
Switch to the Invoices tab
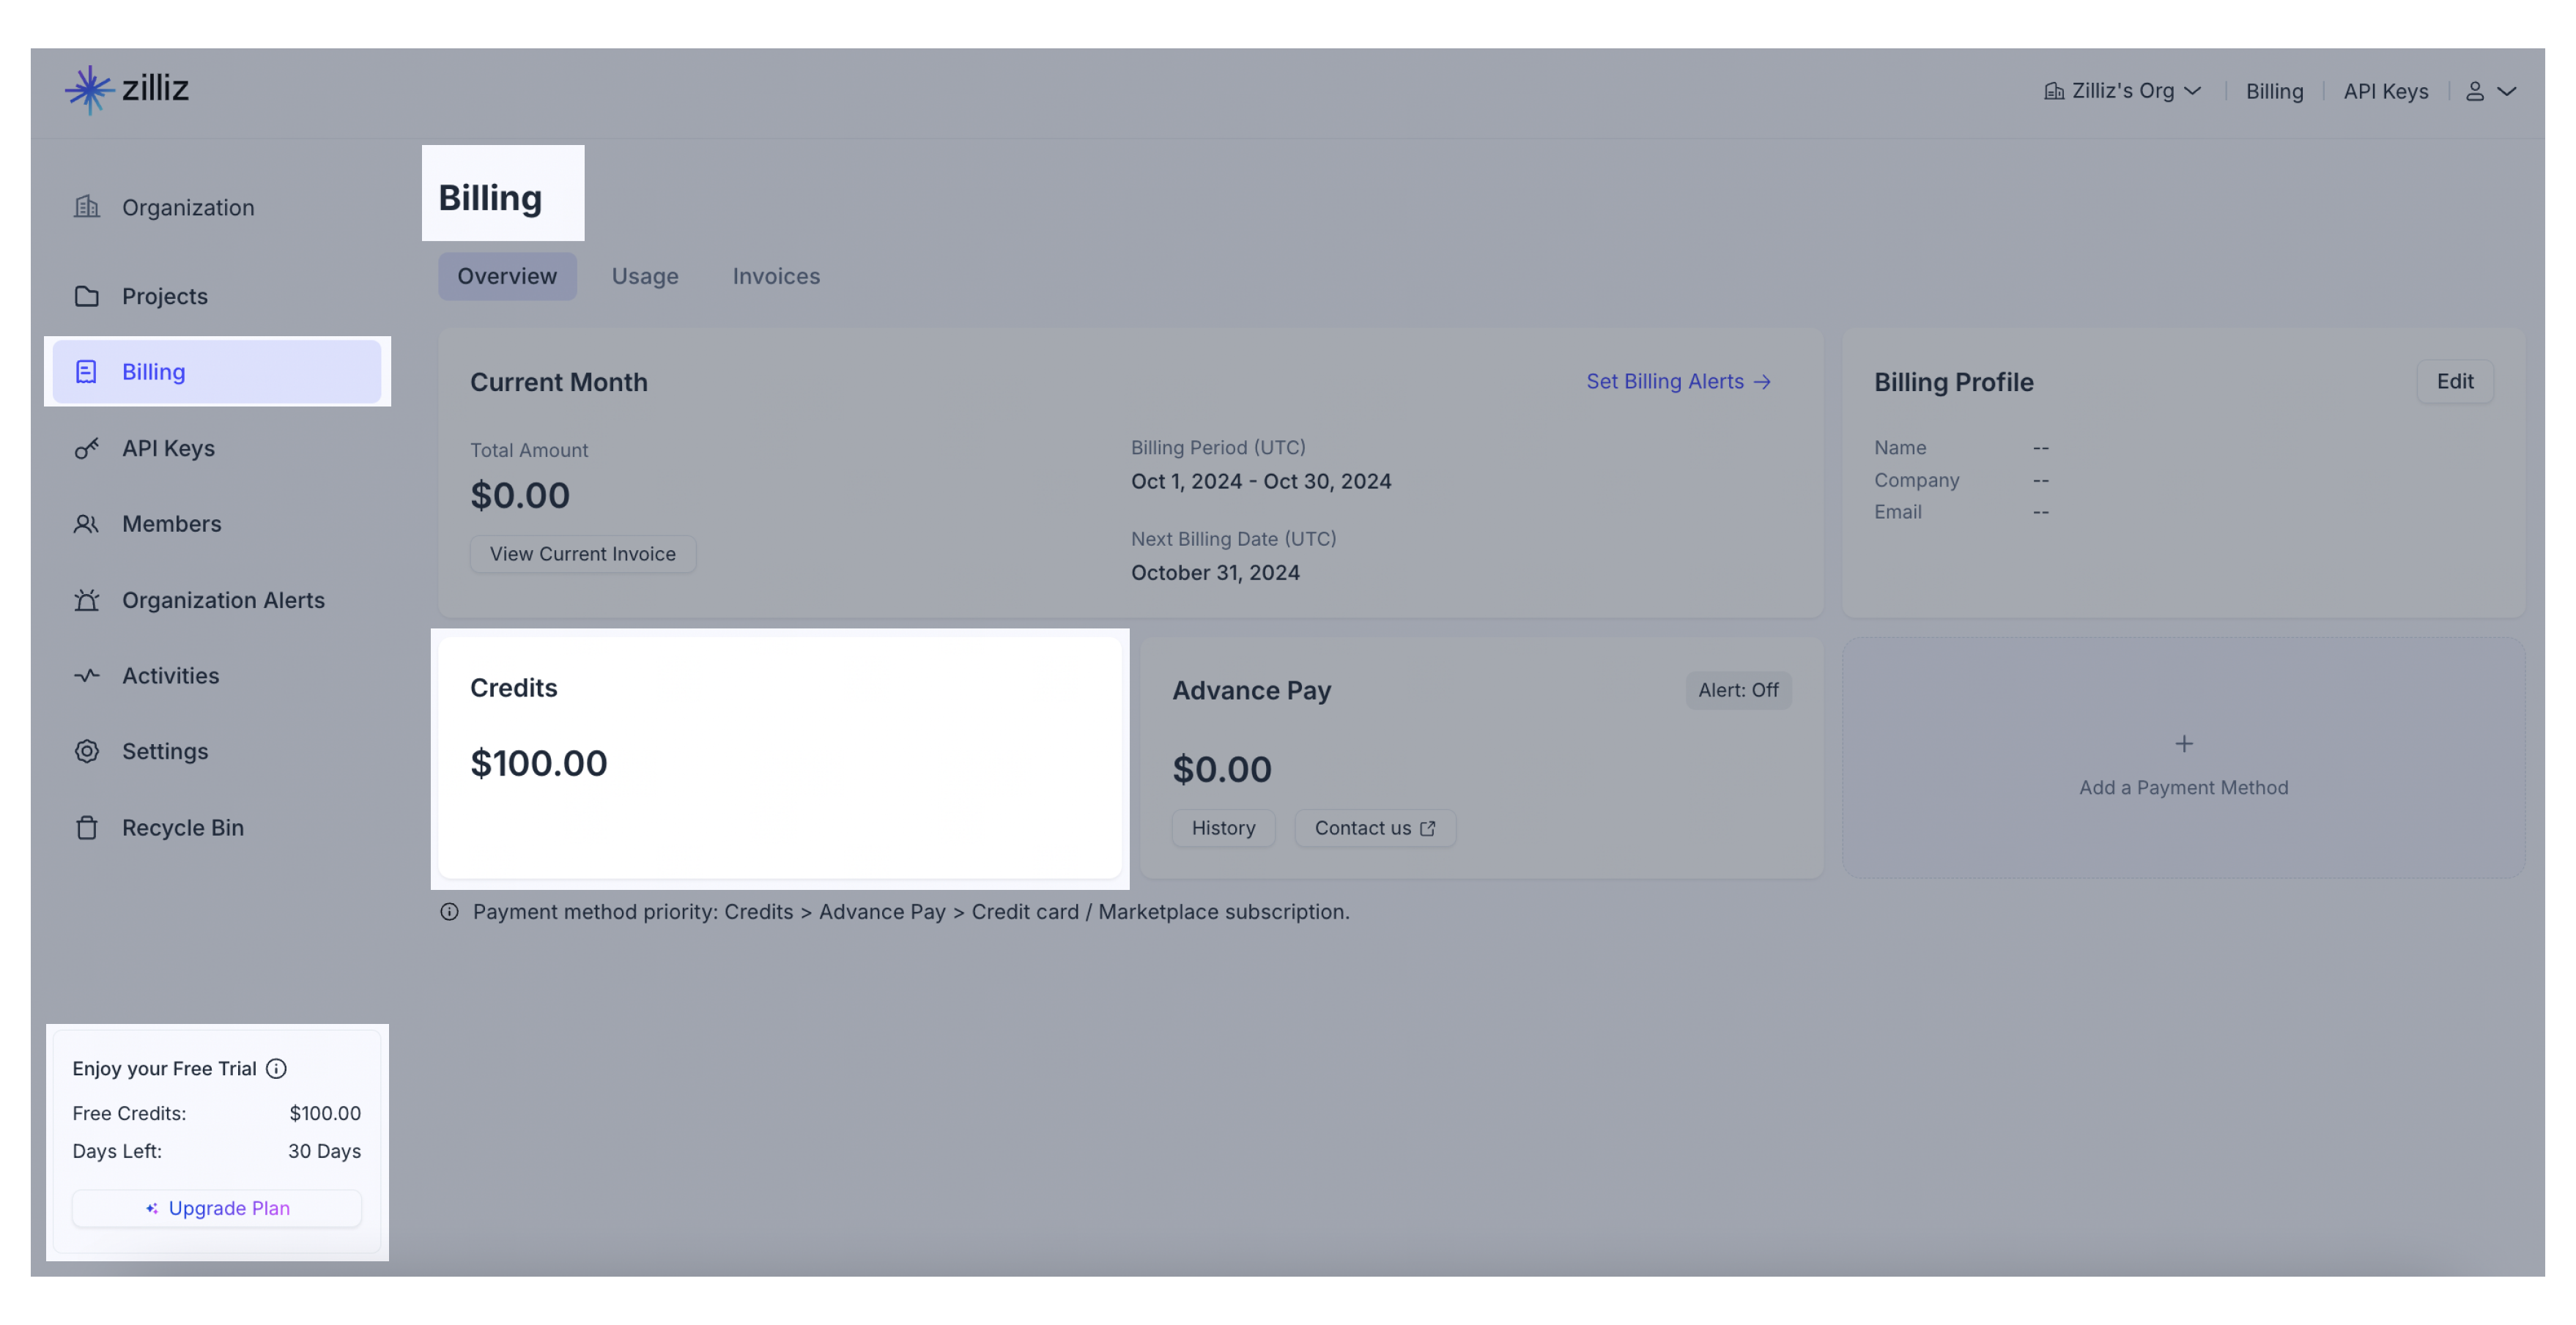coord(776,276)
